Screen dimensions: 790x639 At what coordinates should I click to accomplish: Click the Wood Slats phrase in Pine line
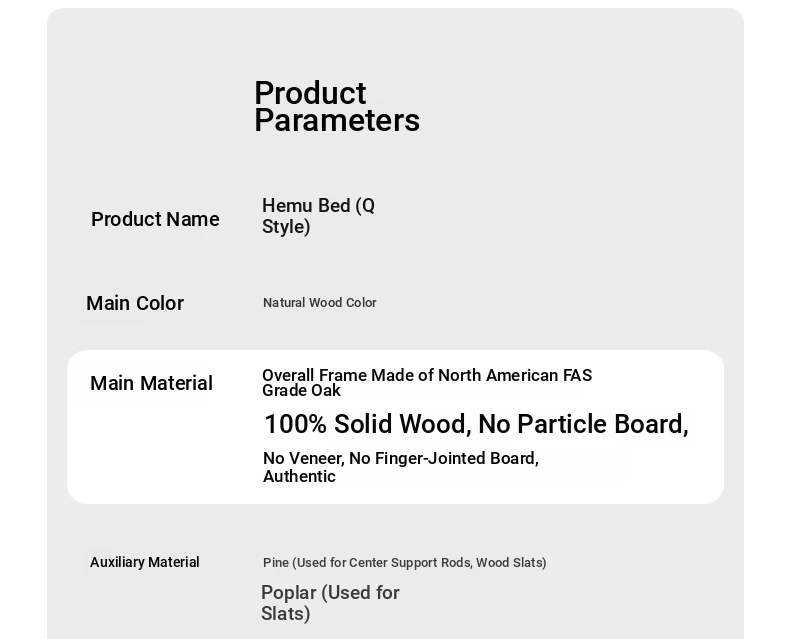click(511, 563)
